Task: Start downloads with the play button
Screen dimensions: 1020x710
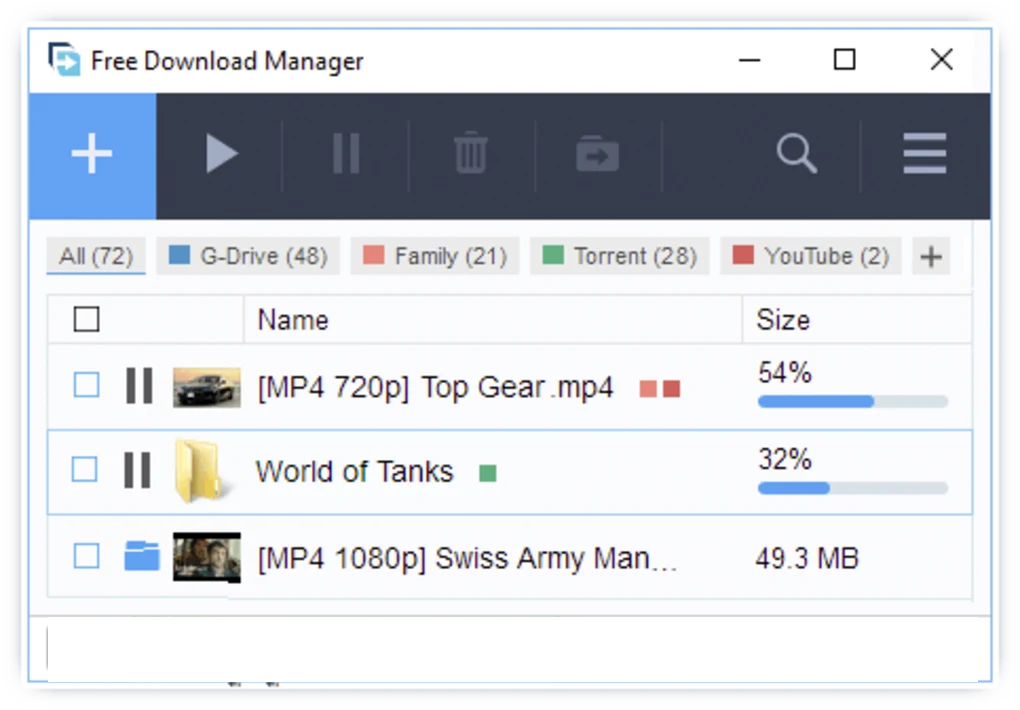Action: coord(221,154)
